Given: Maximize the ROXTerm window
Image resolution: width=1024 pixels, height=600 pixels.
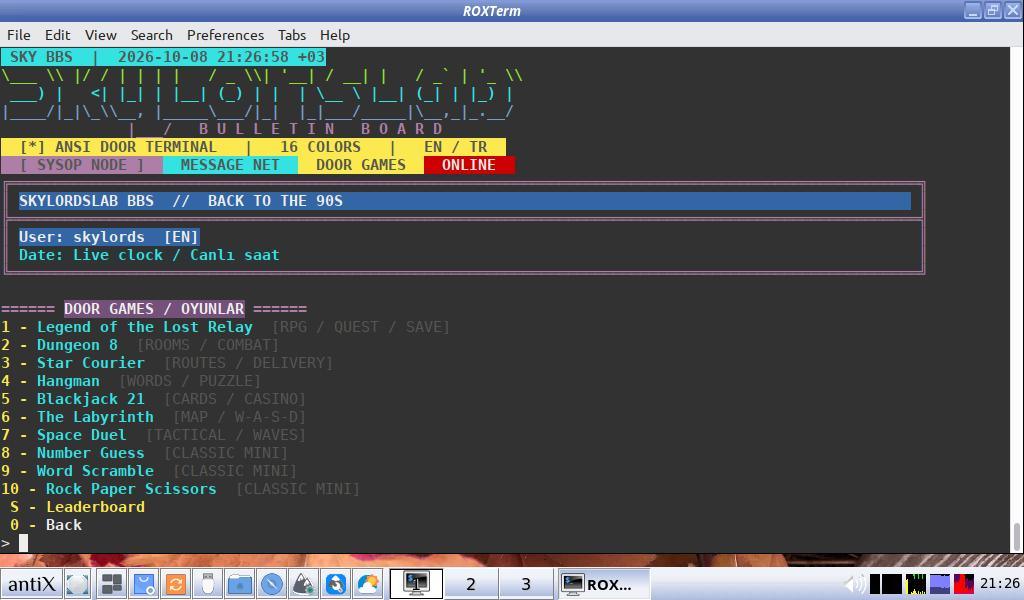Looking at the screenshot, I should pyautogui.click(x=993, y=10).
